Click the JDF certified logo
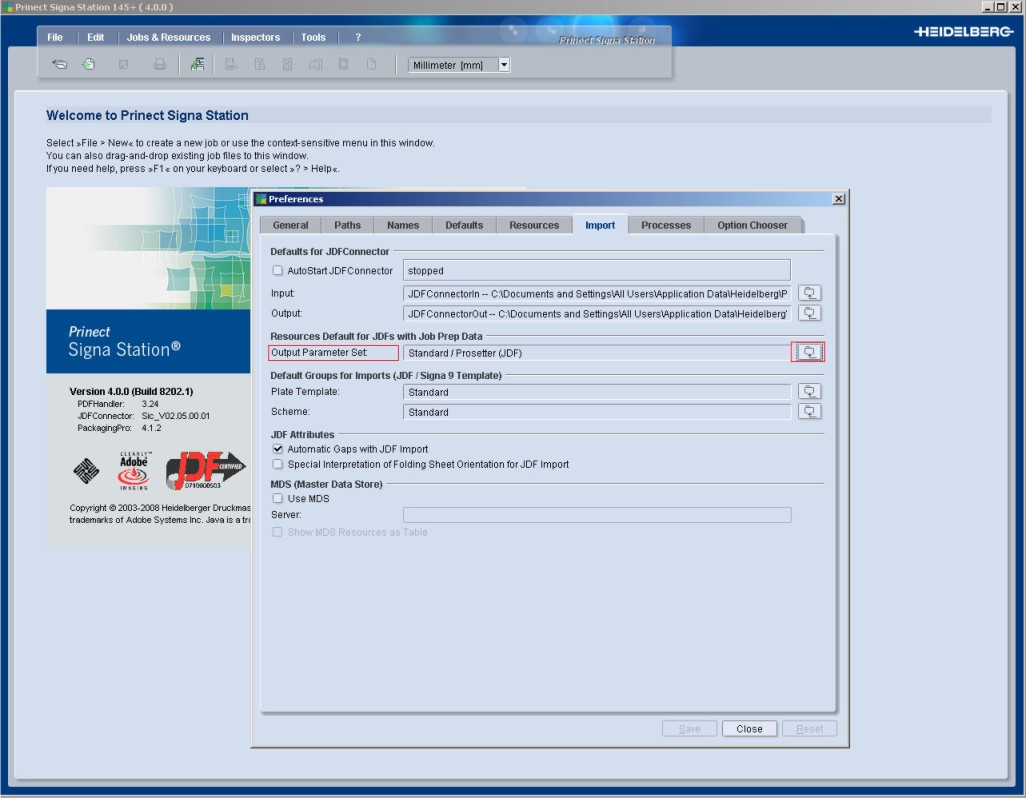 tap(205, 470)
